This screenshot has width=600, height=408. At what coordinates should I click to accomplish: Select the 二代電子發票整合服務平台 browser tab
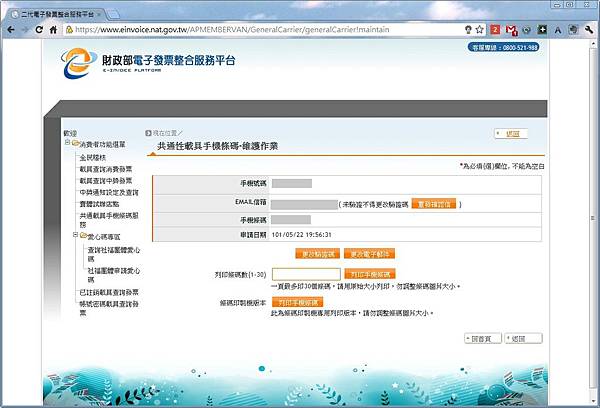click(x=57, y=14)
